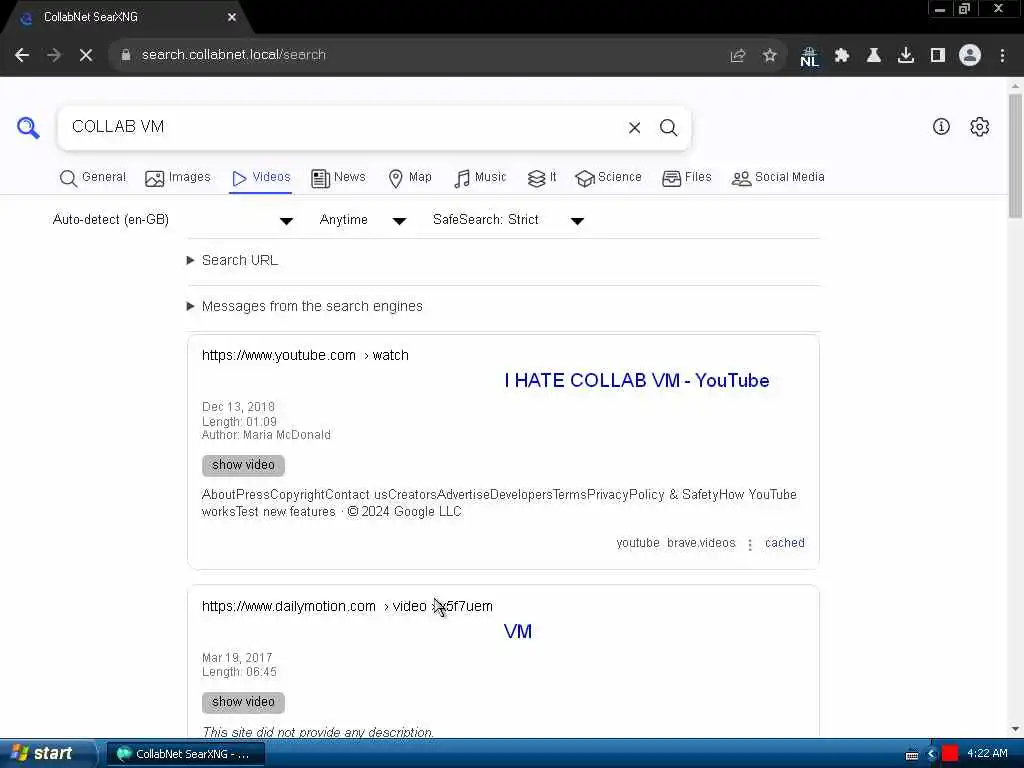The width and height of the screenshot is (1024, 768).
Task: Click the youtube.com watch URL
Action: [305, 355]
